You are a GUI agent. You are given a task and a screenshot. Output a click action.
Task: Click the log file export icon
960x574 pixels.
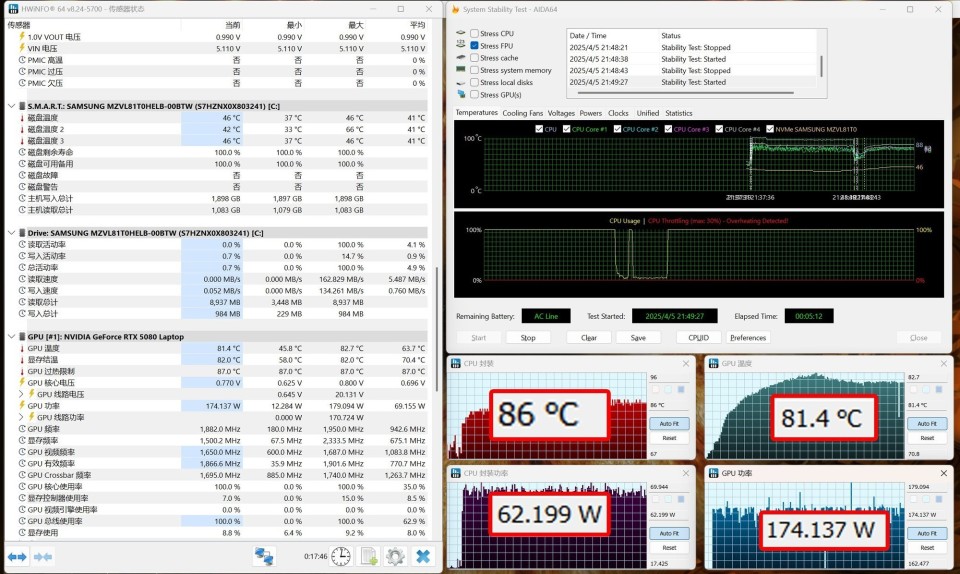coord(368,556)
